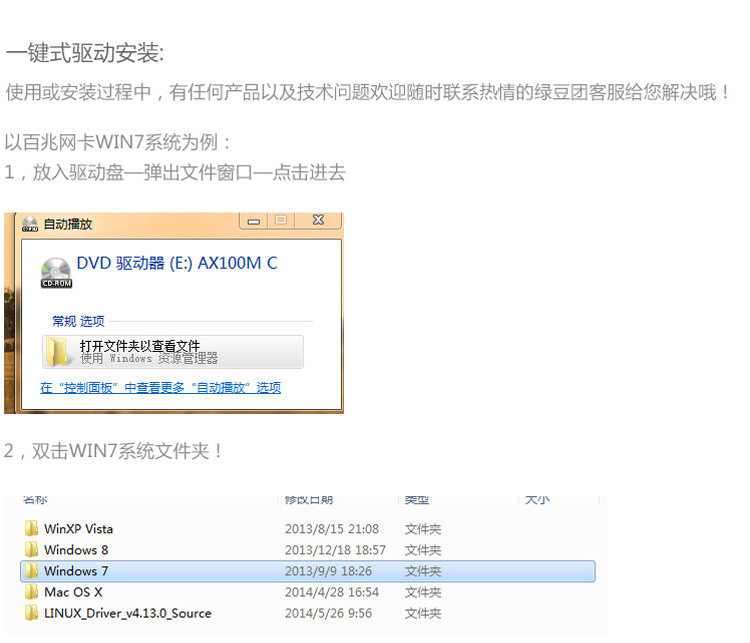Close the 自动播放 dialog window

(317, 220)
